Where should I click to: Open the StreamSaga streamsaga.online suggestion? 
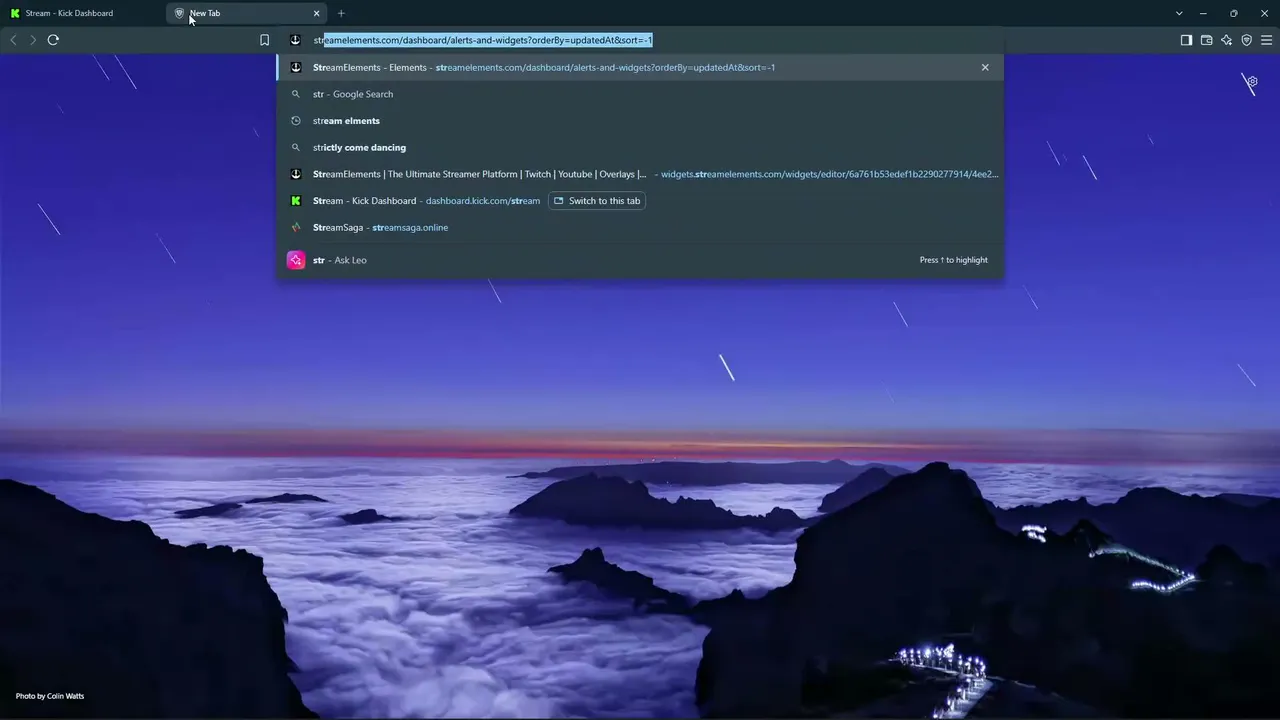pyautogui.click(x=640, y=227)
